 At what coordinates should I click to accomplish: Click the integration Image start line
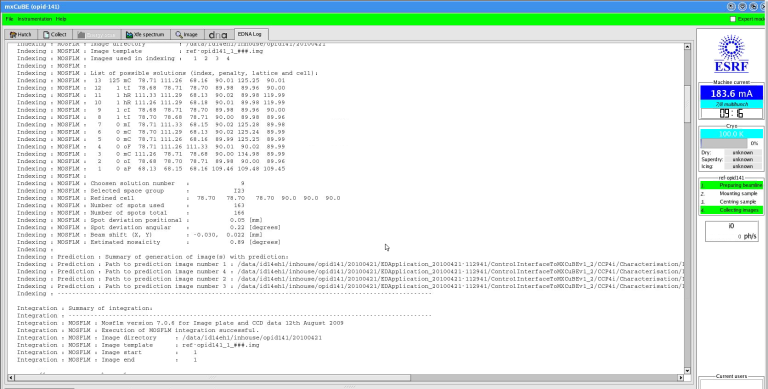pos(107,352)
